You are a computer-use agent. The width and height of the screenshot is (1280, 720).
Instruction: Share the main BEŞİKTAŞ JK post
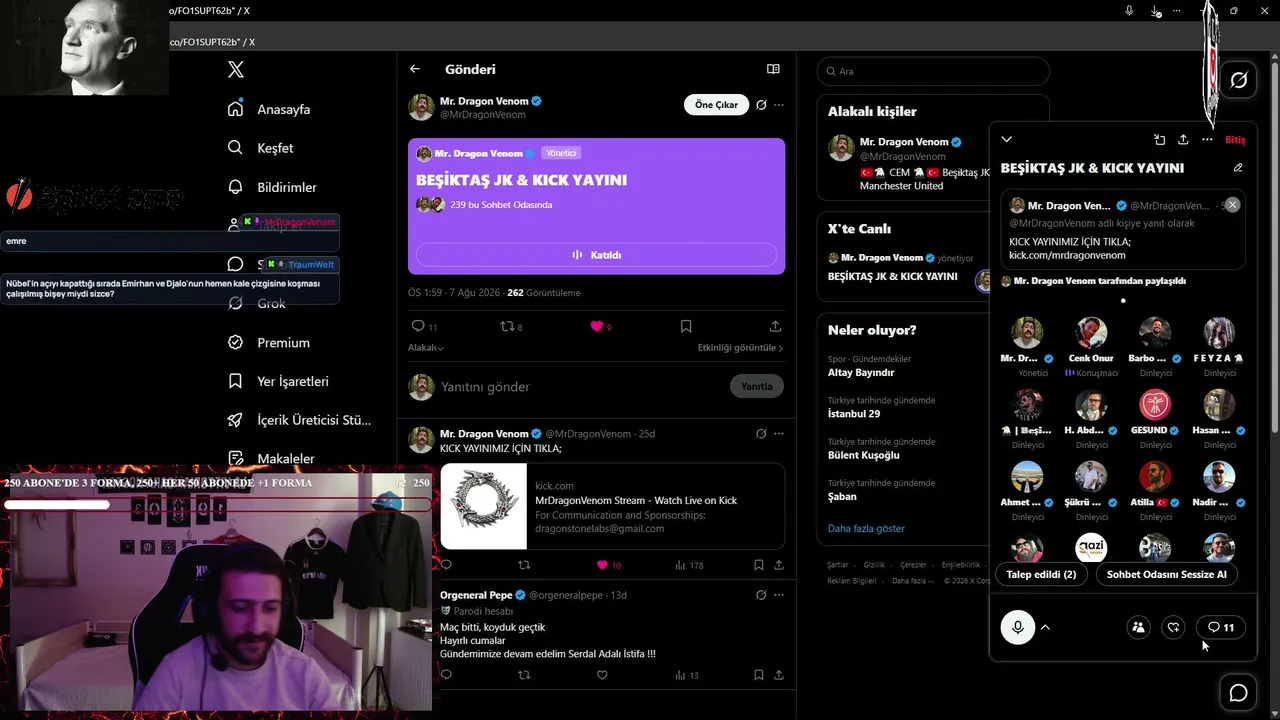[775, 326]
